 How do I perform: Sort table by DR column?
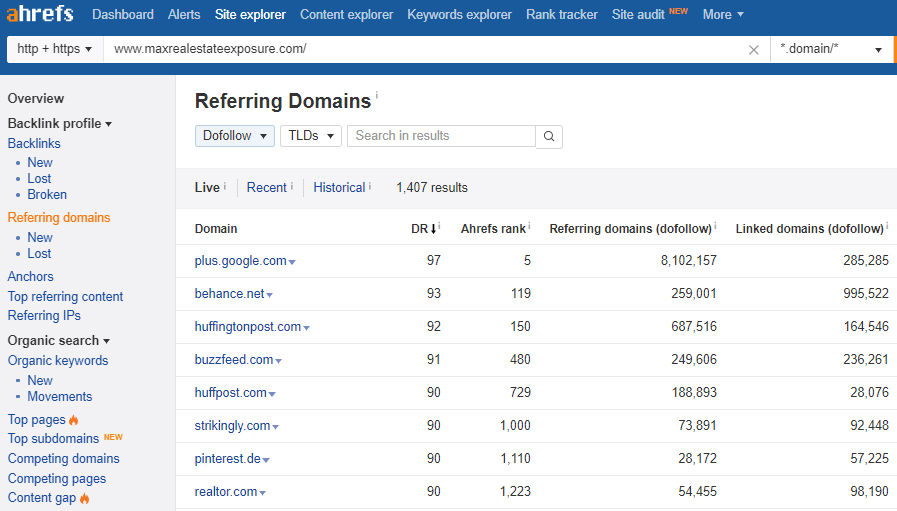pos(423,229)
